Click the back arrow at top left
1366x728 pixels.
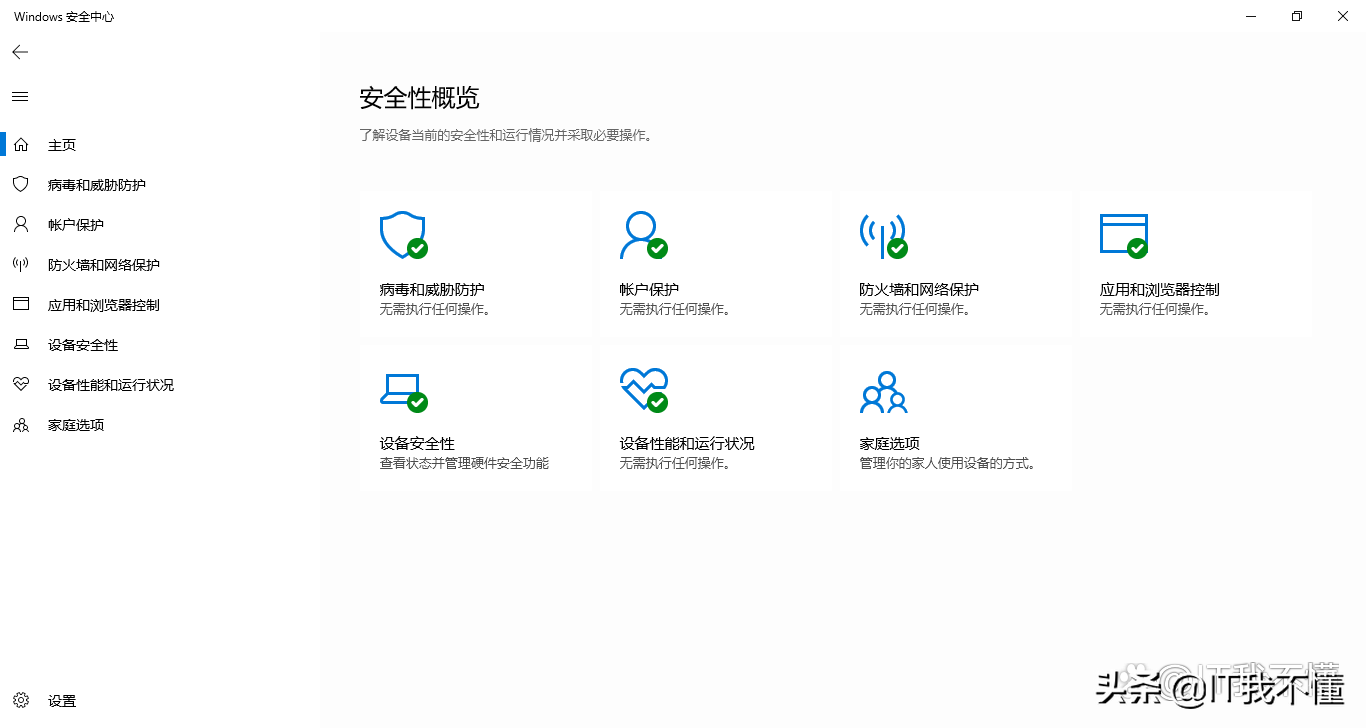[19, 51]
